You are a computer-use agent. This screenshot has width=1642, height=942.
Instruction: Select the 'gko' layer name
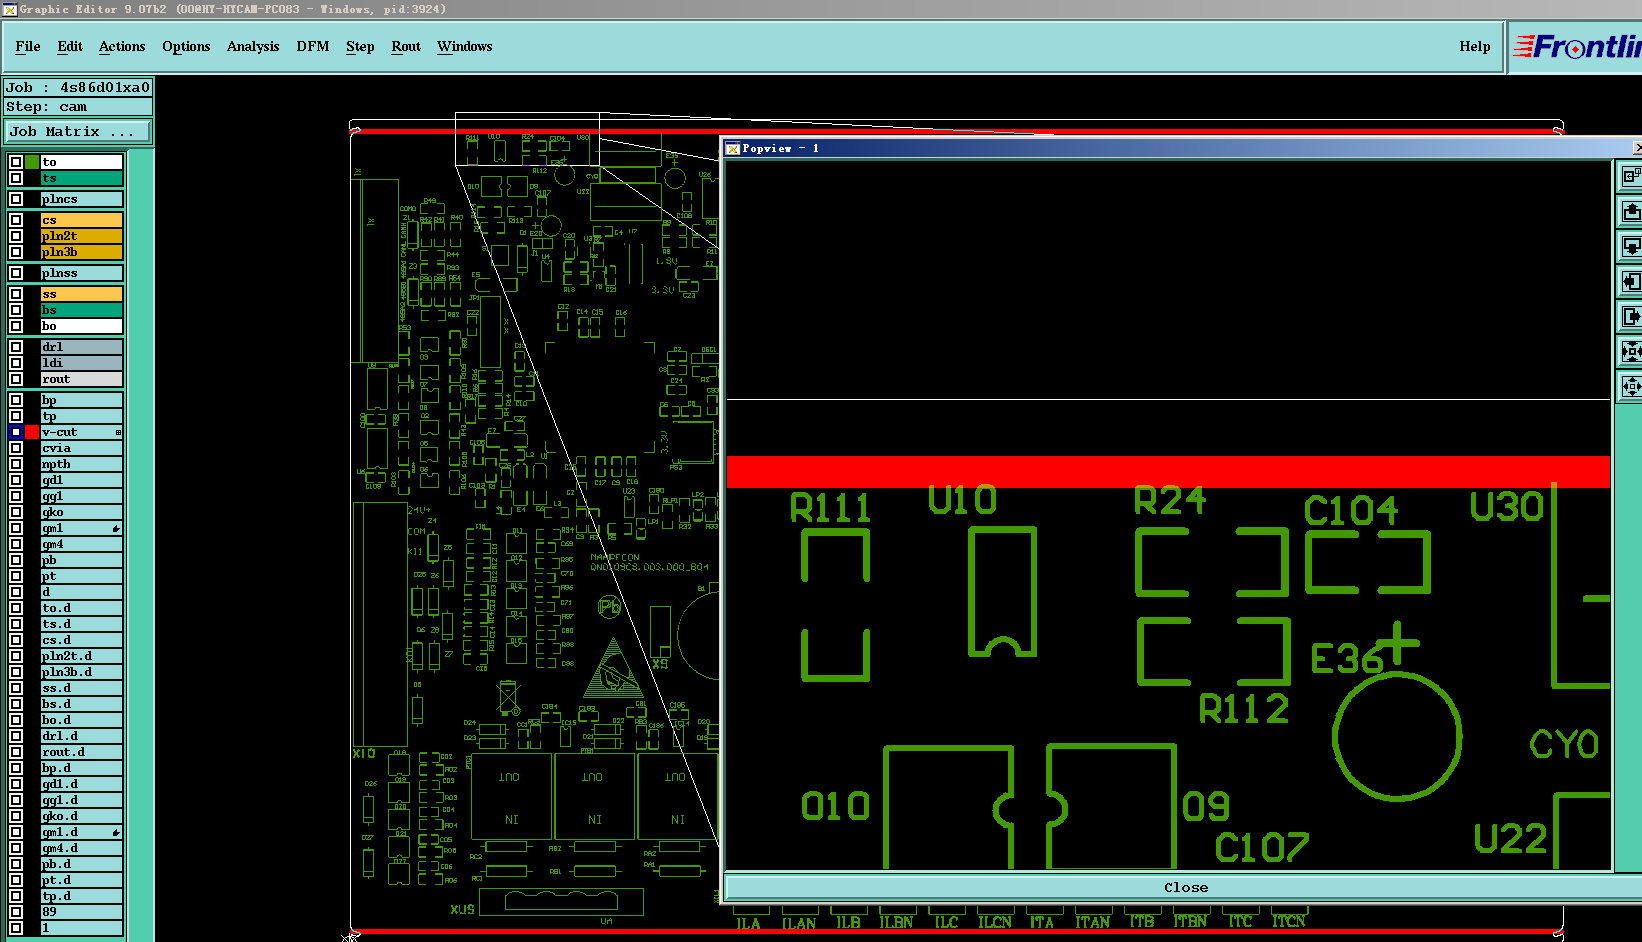[81, 512]
